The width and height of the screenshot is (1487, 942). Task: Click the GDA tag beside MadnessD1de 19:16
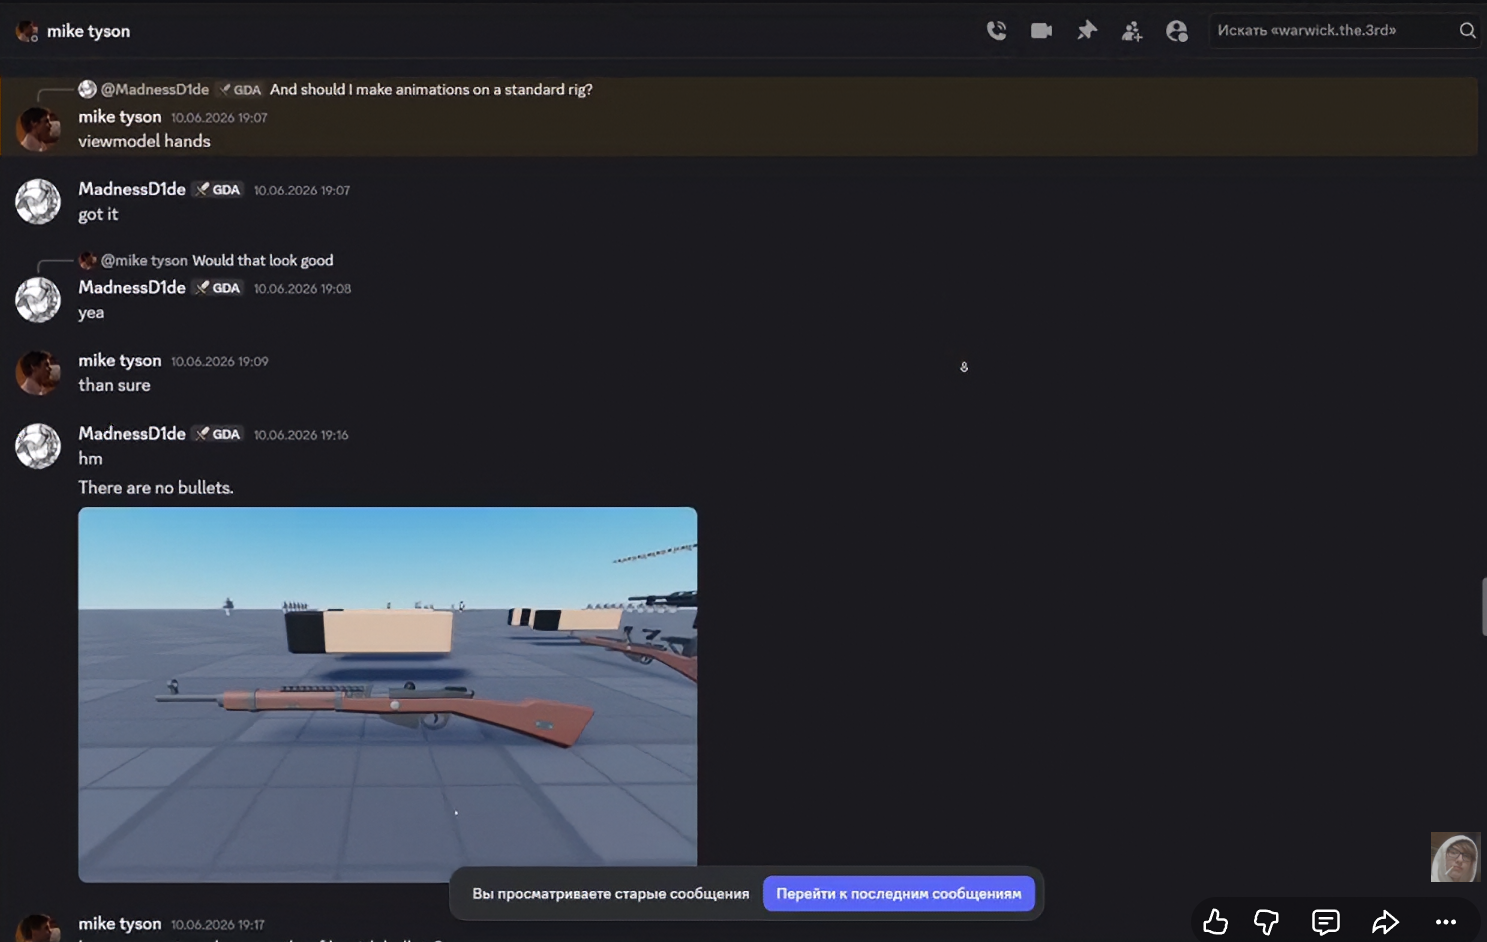[218, 434]
